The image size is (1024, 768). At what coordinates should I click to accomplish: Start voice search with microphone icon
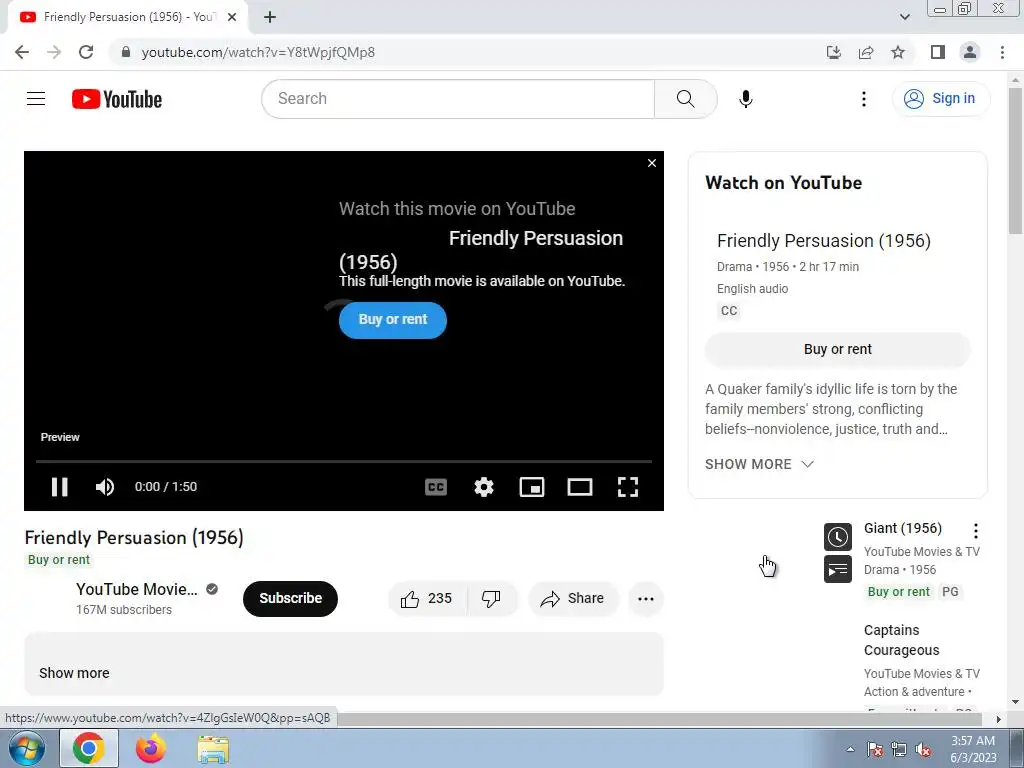745,99
